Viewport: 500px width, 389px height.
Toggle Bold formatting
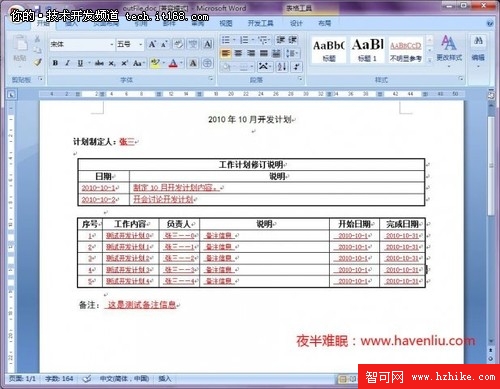[55, 63]
